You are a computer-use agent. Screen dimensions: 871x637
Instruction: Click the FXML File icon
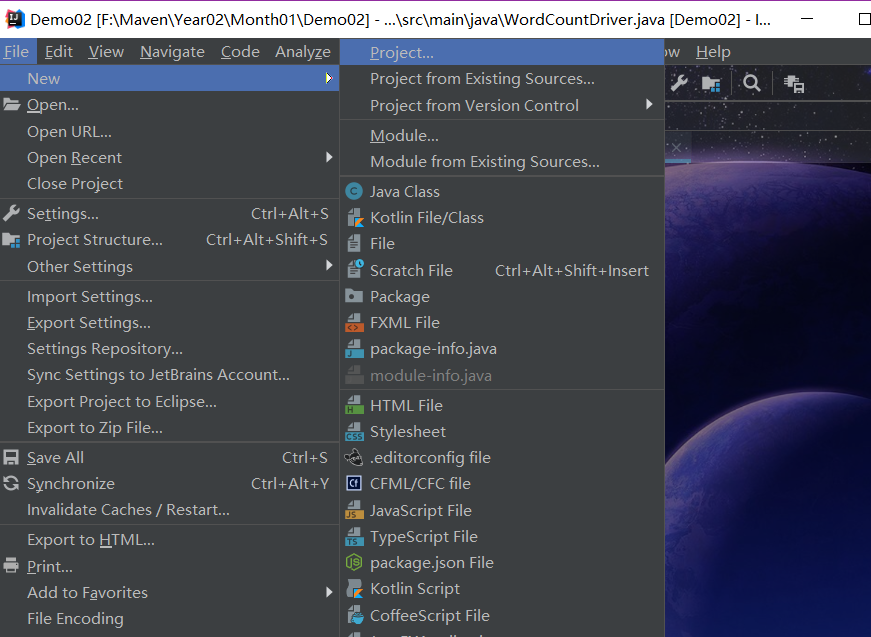(354, 323)
